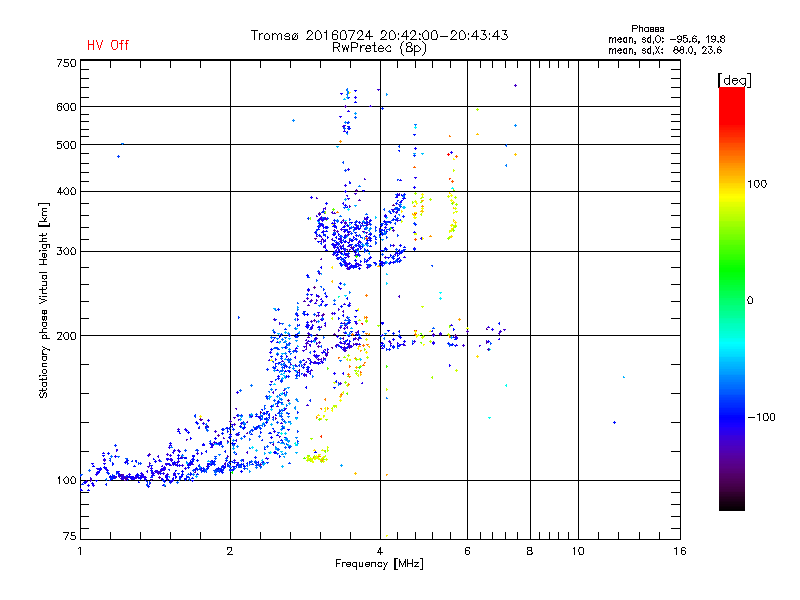Screen dimensions: 800x600
Task: Click the phase color scale bar
Action: [732, 298]
